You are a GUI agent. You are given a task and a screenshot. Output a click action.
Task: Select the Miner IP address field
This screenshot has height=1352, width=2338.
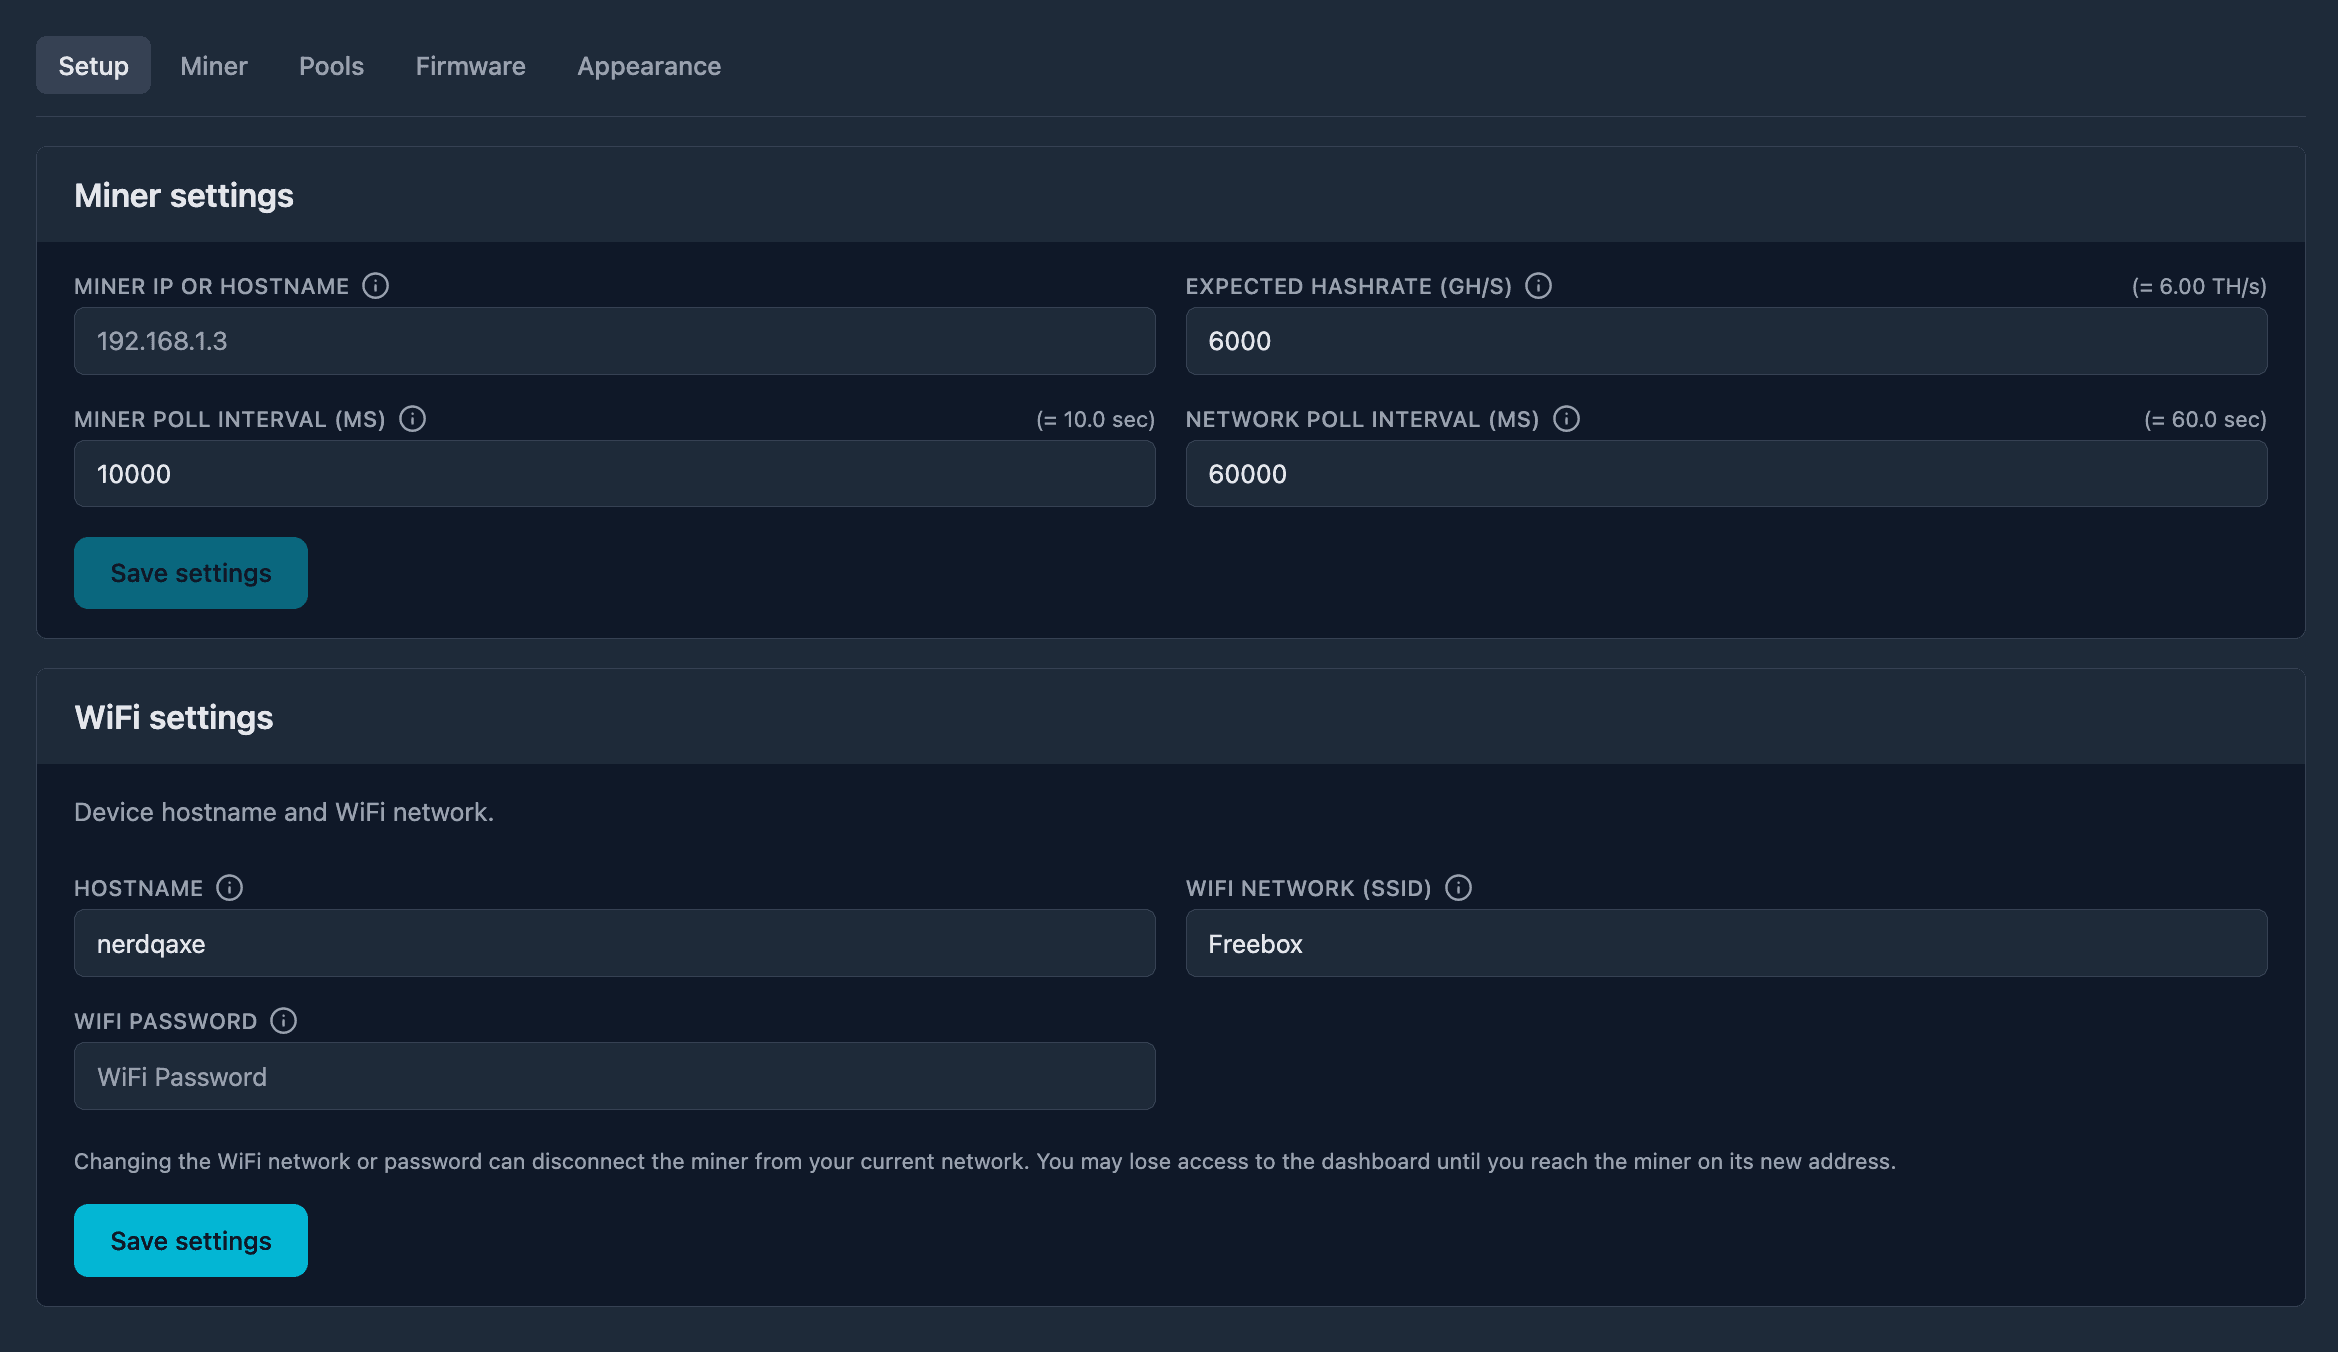(614, 341)
